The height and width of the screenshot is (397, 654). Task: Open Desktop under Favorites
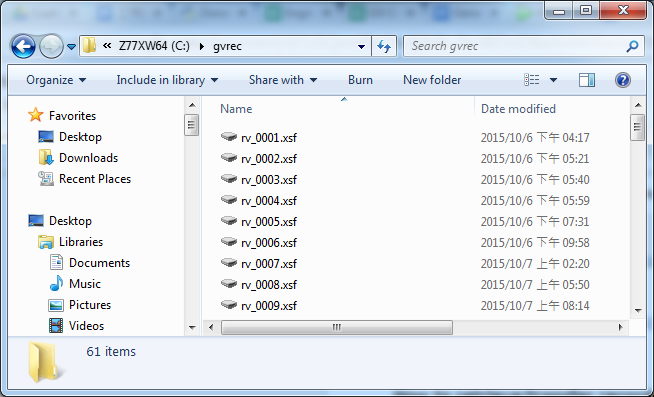tap(80, 137)
